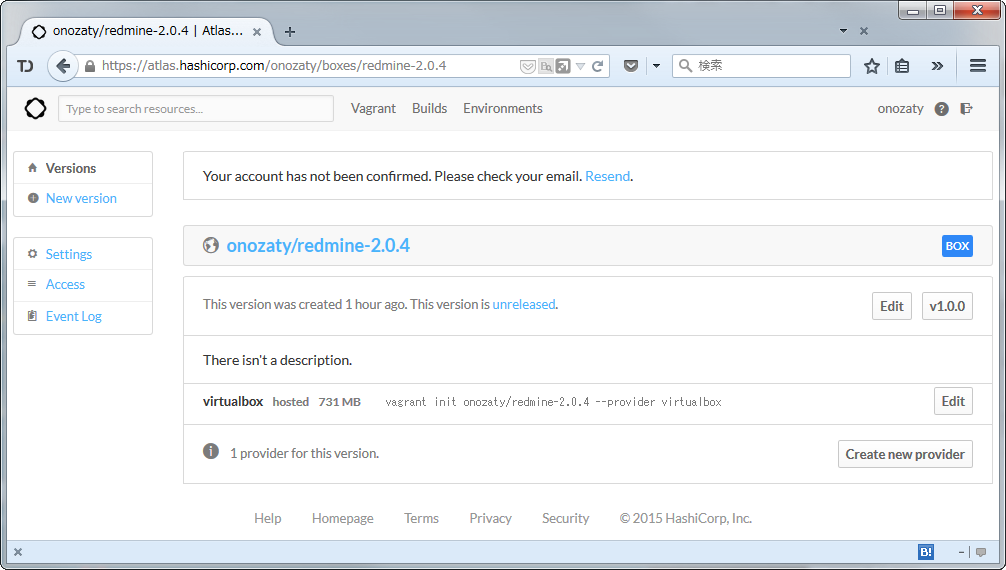
Task: Click New version in the sidebar
Action: [81, 198]
